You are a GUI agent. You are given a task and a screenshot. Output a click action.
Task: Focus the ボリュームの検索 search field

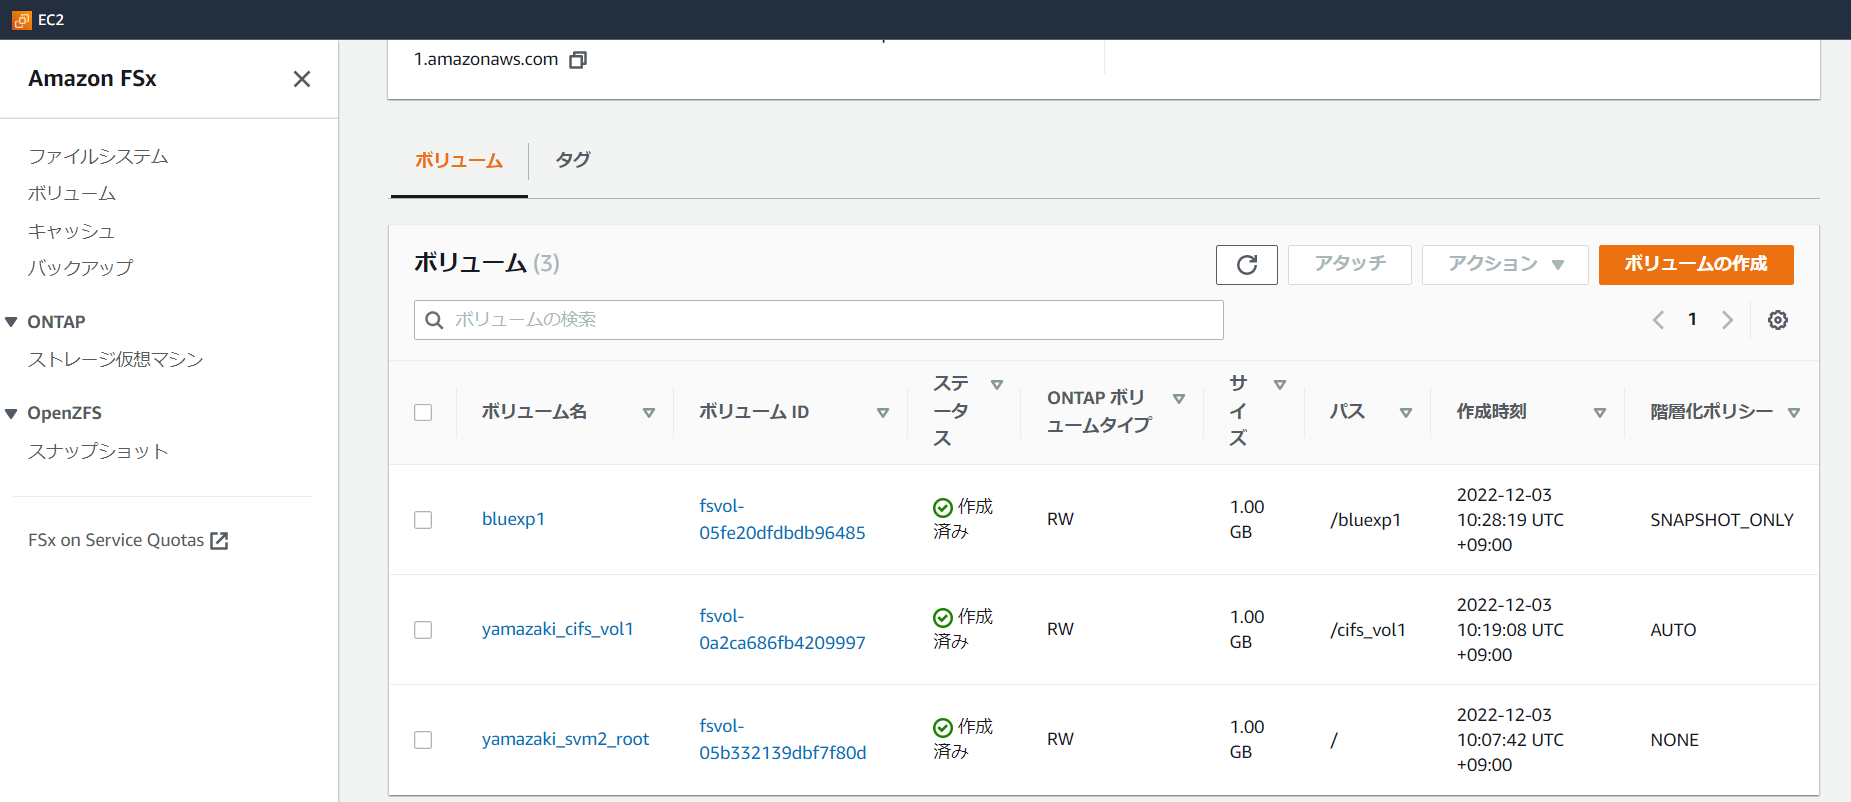coord(819,320)
